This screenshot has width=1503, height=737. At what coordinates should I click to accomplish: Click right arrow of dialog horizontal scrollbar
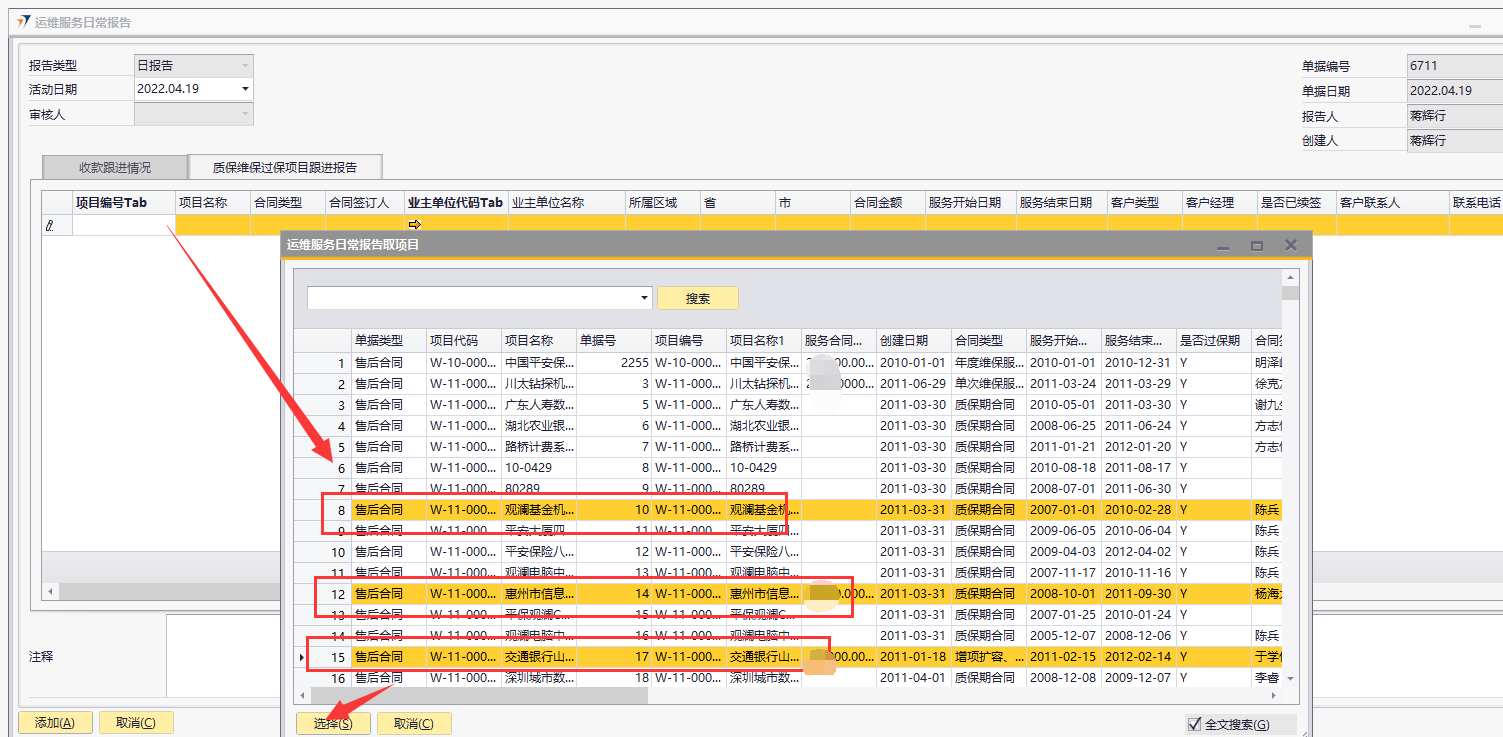click(x=1273, y=695)
